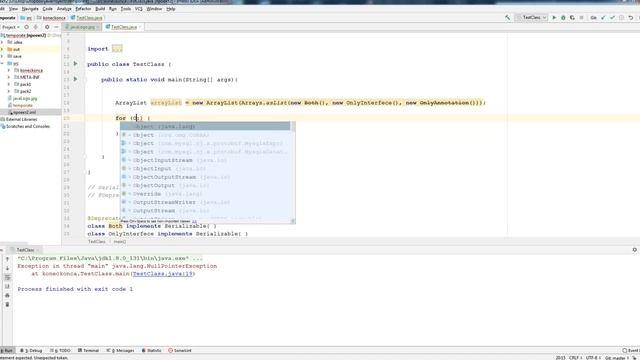Open the Terminal tool window button
The image size is (640, 360).
coord(89,351)
